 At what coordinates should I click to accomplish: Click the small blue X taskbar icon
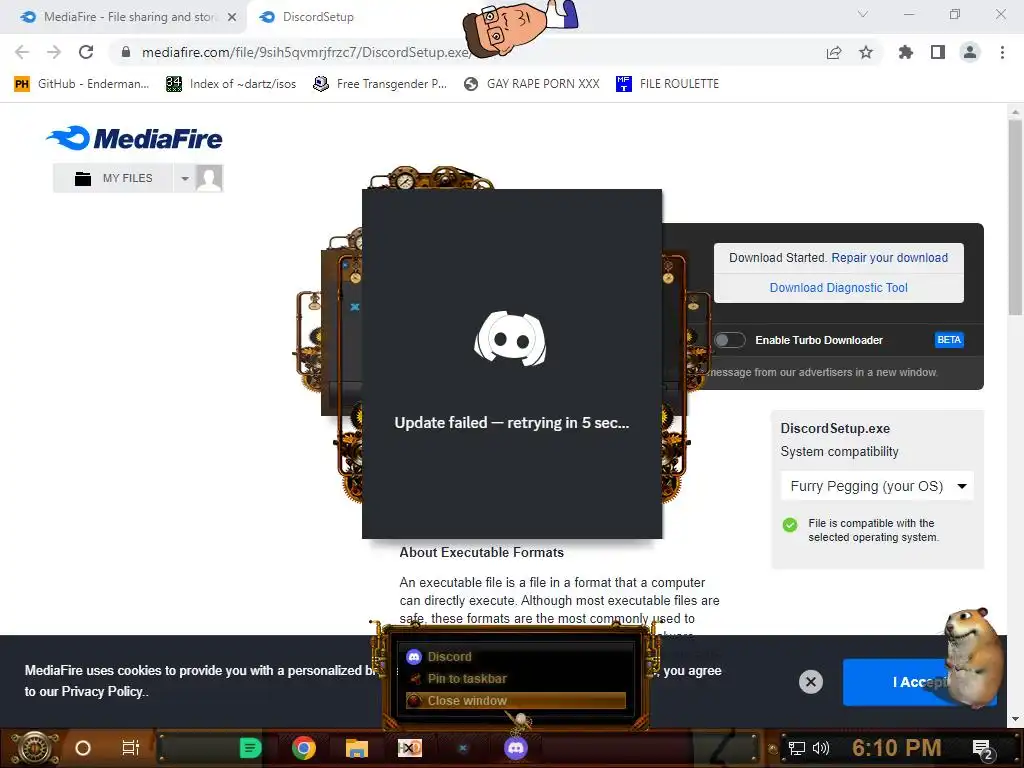point(463,748)
